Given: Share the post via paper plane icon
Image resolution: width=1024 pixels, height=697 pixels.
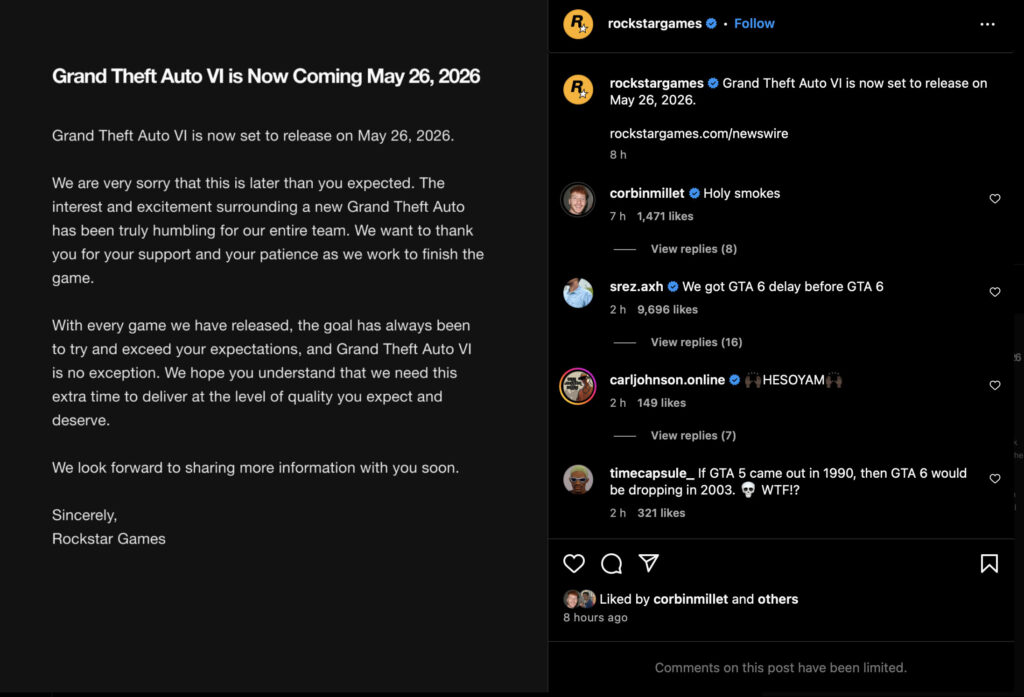Looking at the screenshot, I should pyautogui.click(x=649, y=564).
